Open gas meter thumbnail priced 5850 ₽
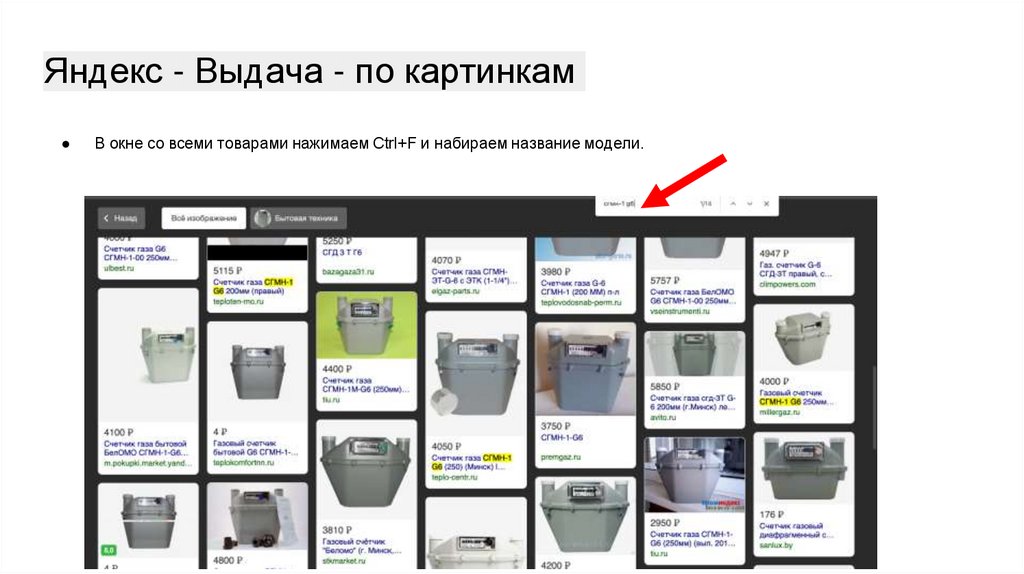Image resolution: width=1024 pixels, height=574 pixels. (x=694, y=353)
